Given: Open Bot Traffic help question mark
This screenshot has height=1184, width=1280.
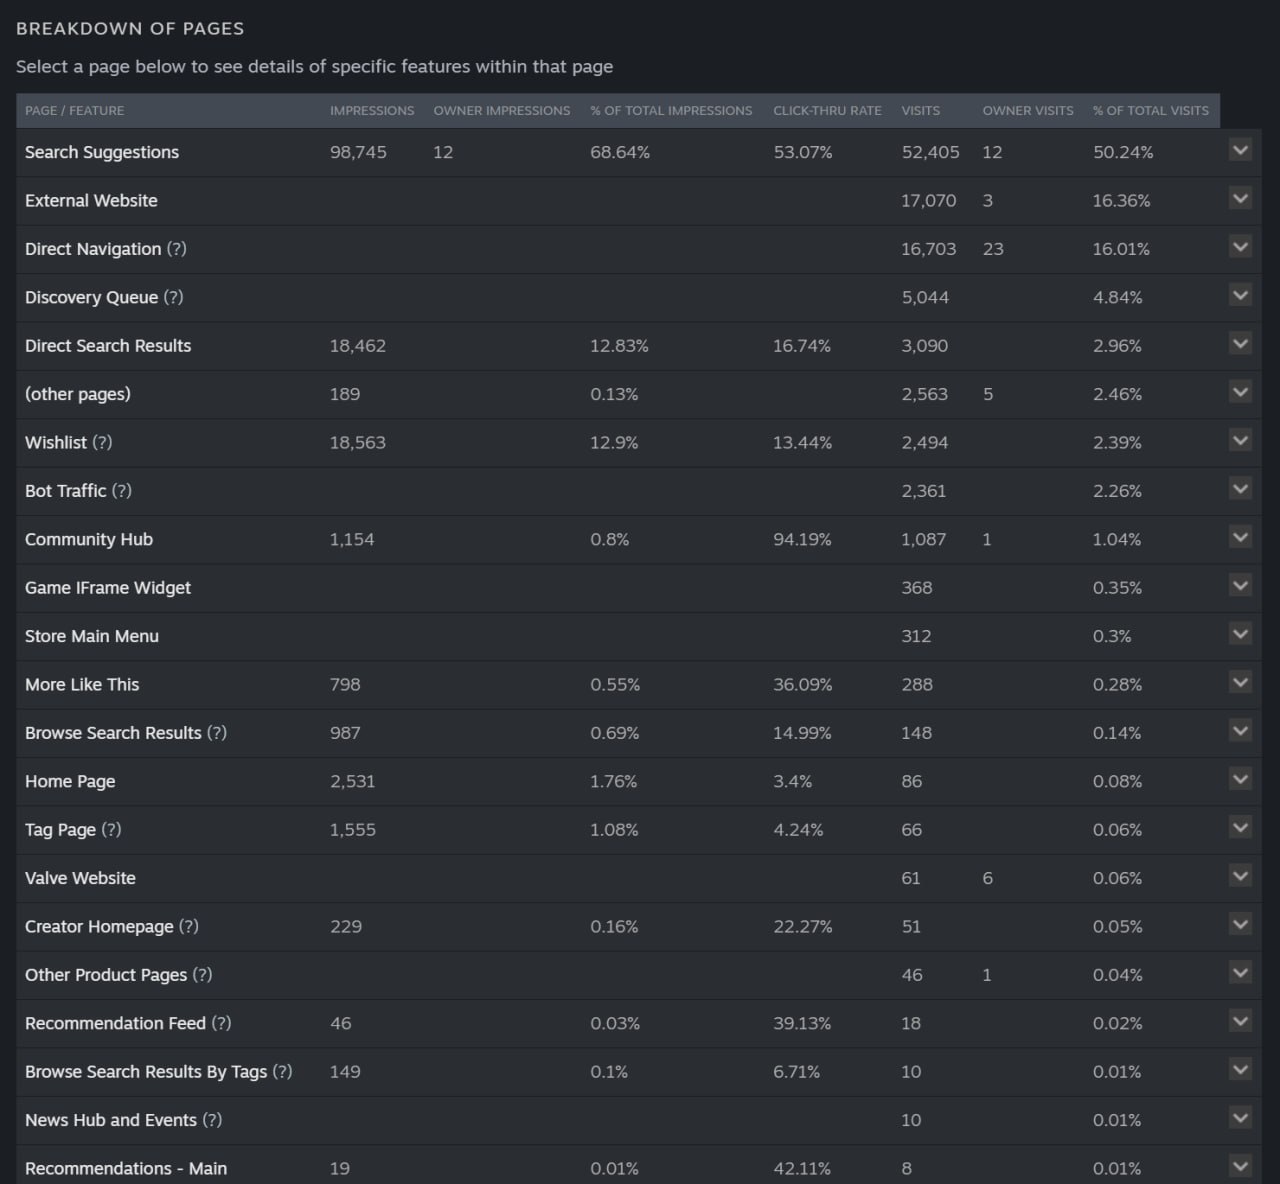Looking at the screenshot, I should [x=122, y=491].
